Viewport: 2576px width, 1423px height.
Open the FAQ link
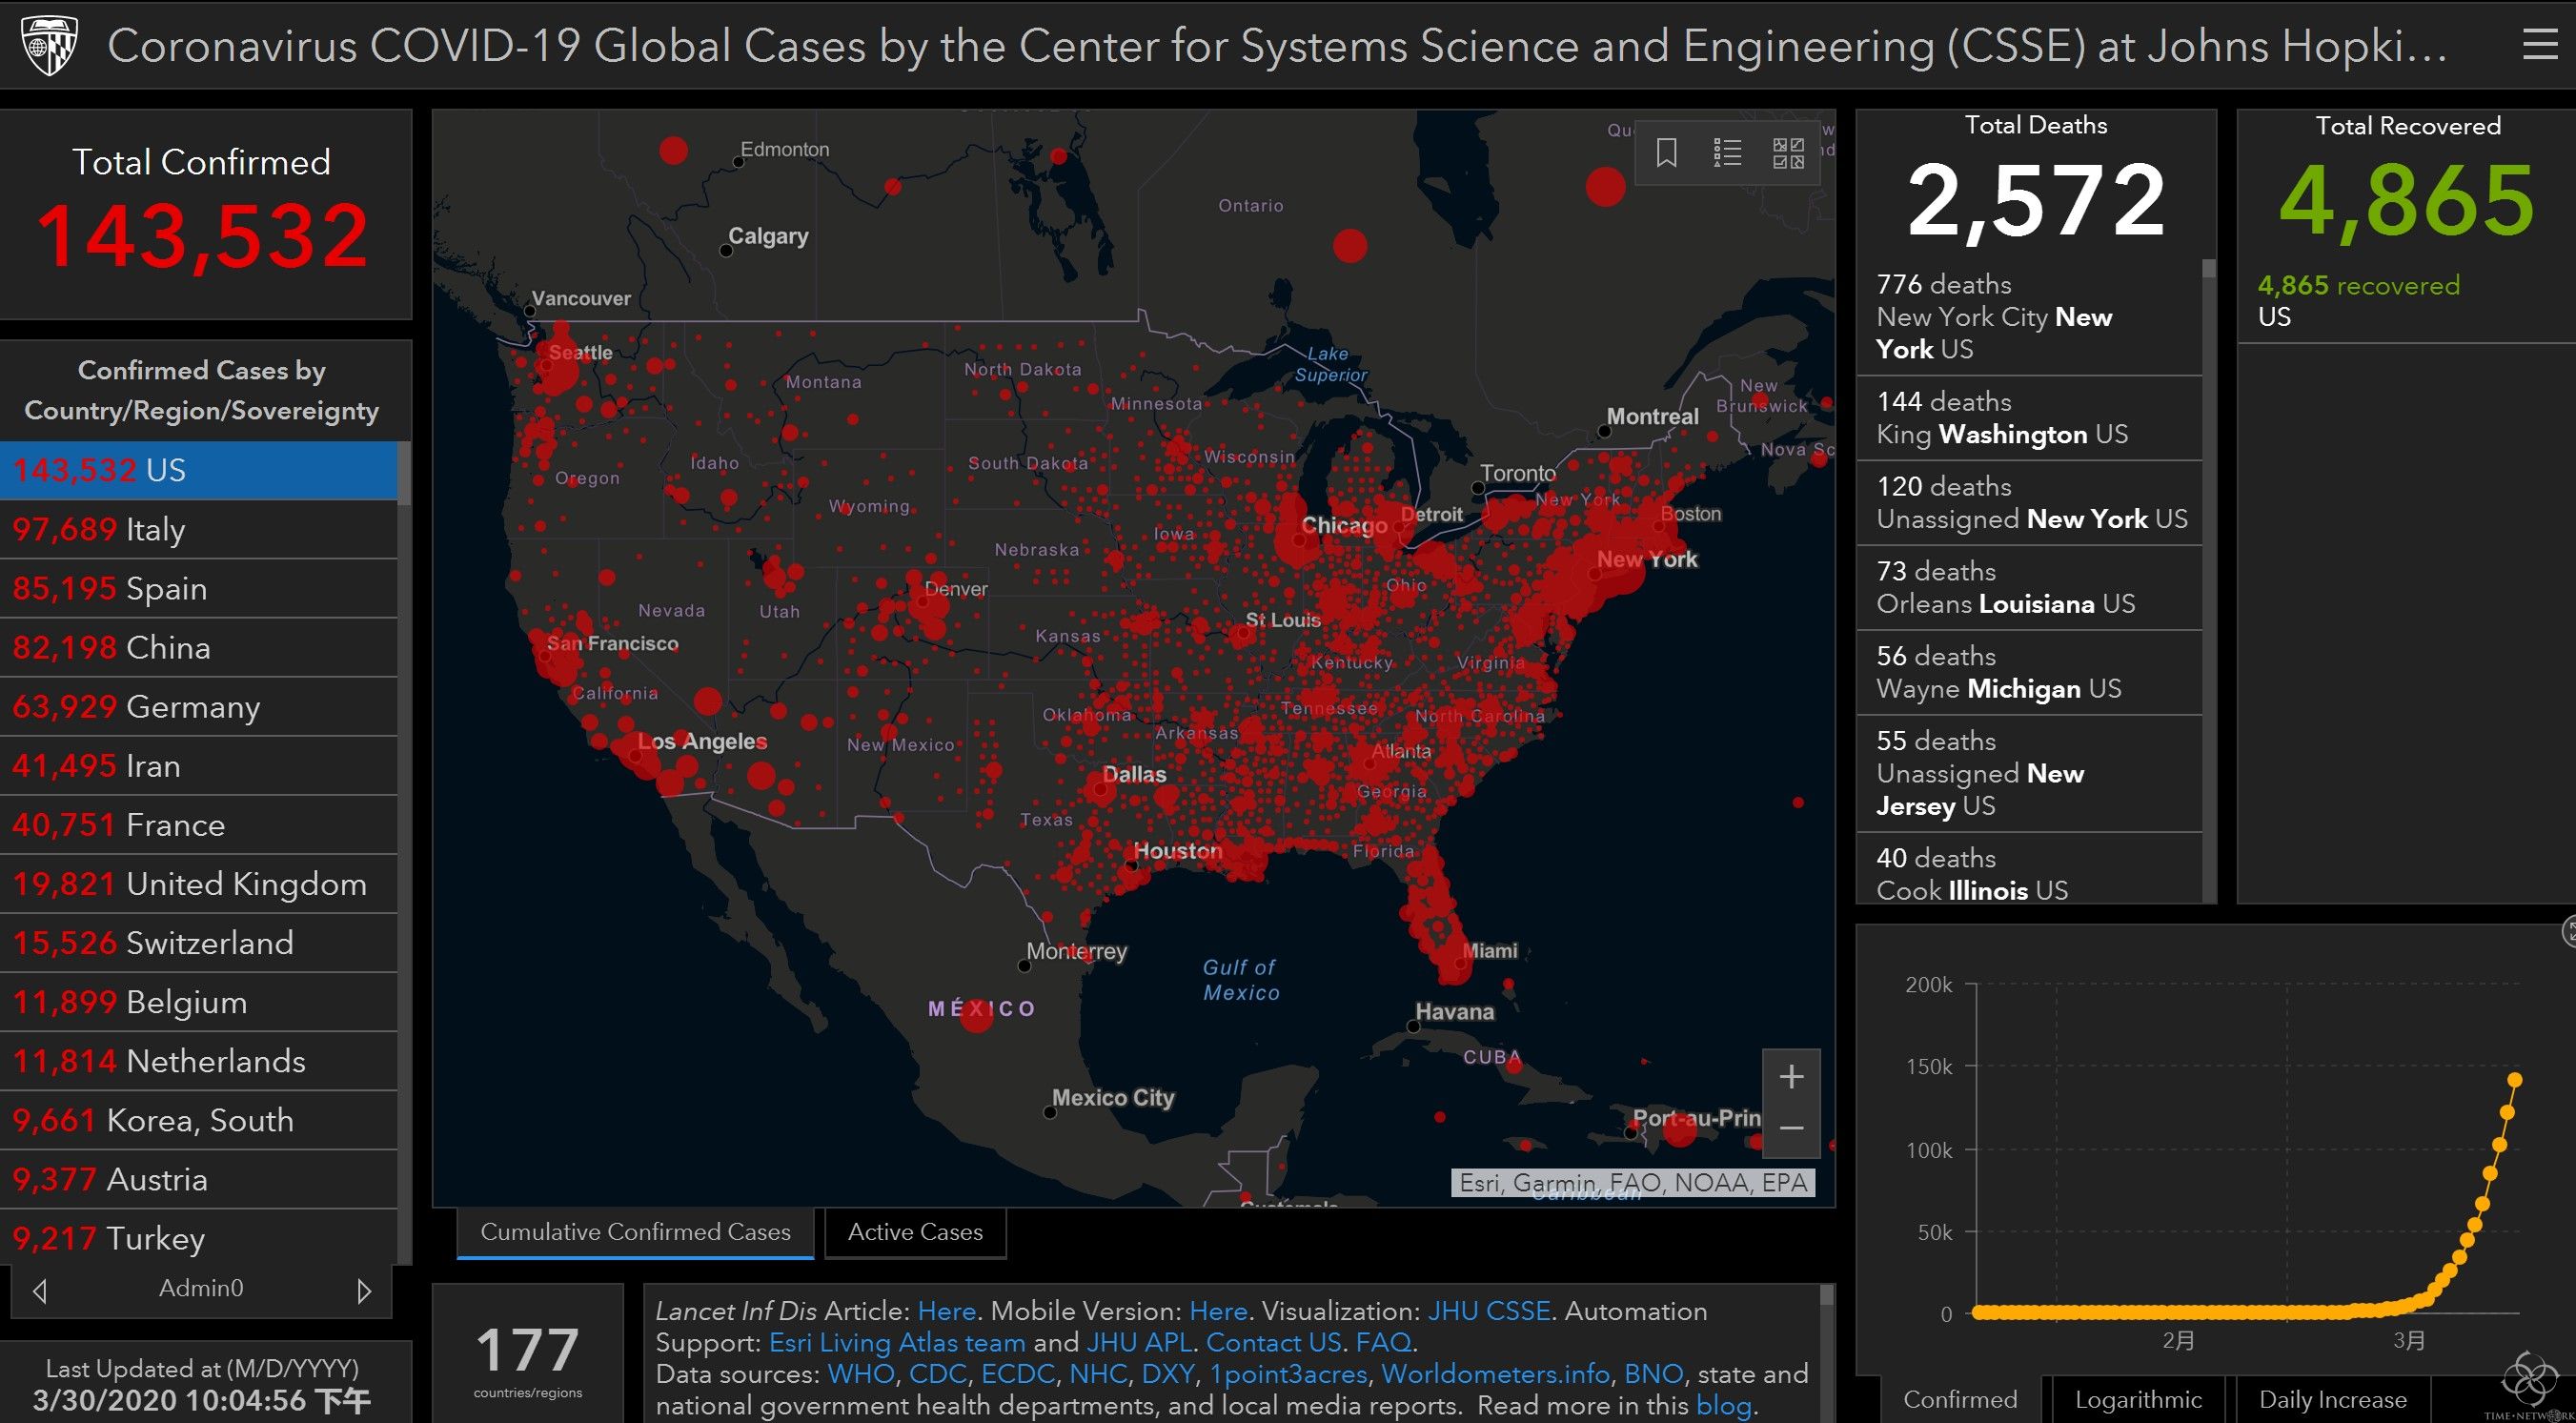pyautogui.click(x=1383, y=1342)
